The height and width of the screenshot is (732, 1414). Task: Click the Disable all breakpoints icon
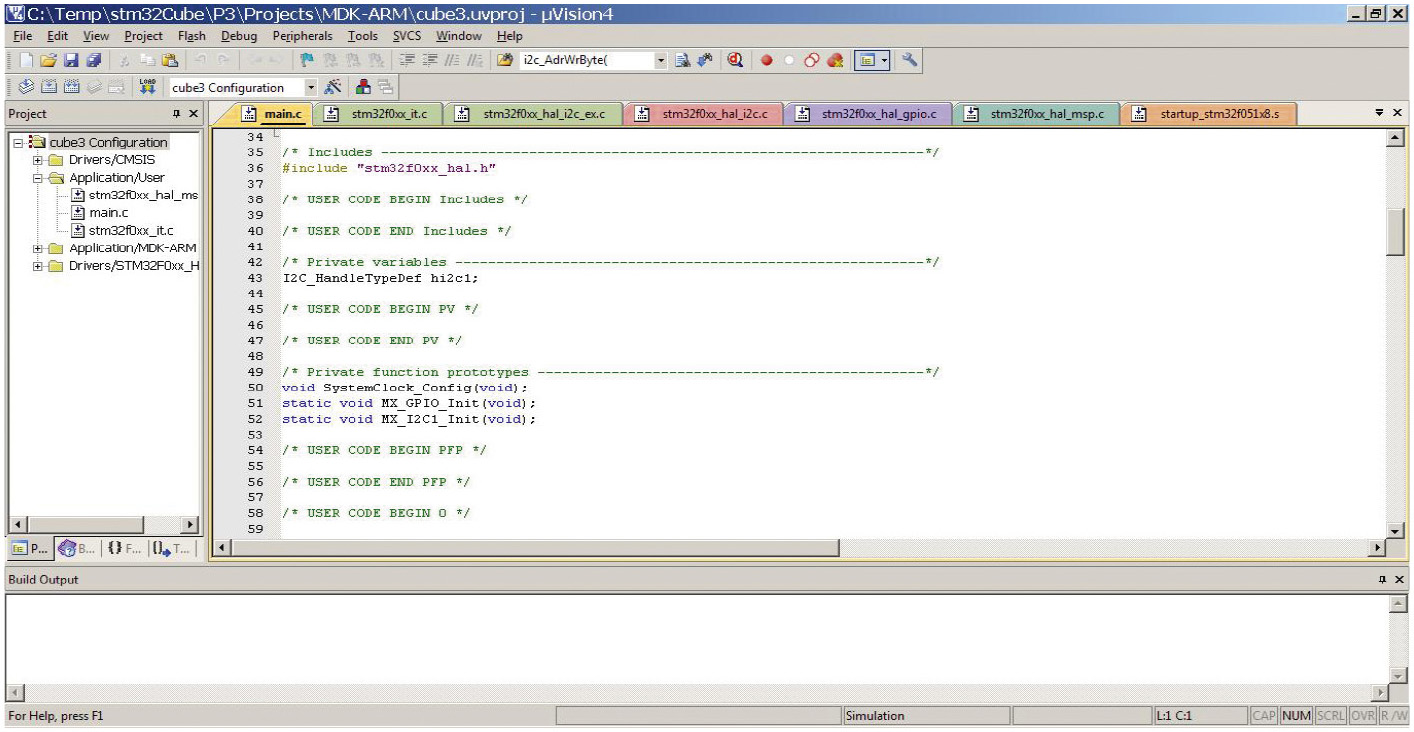pos(810,60)
